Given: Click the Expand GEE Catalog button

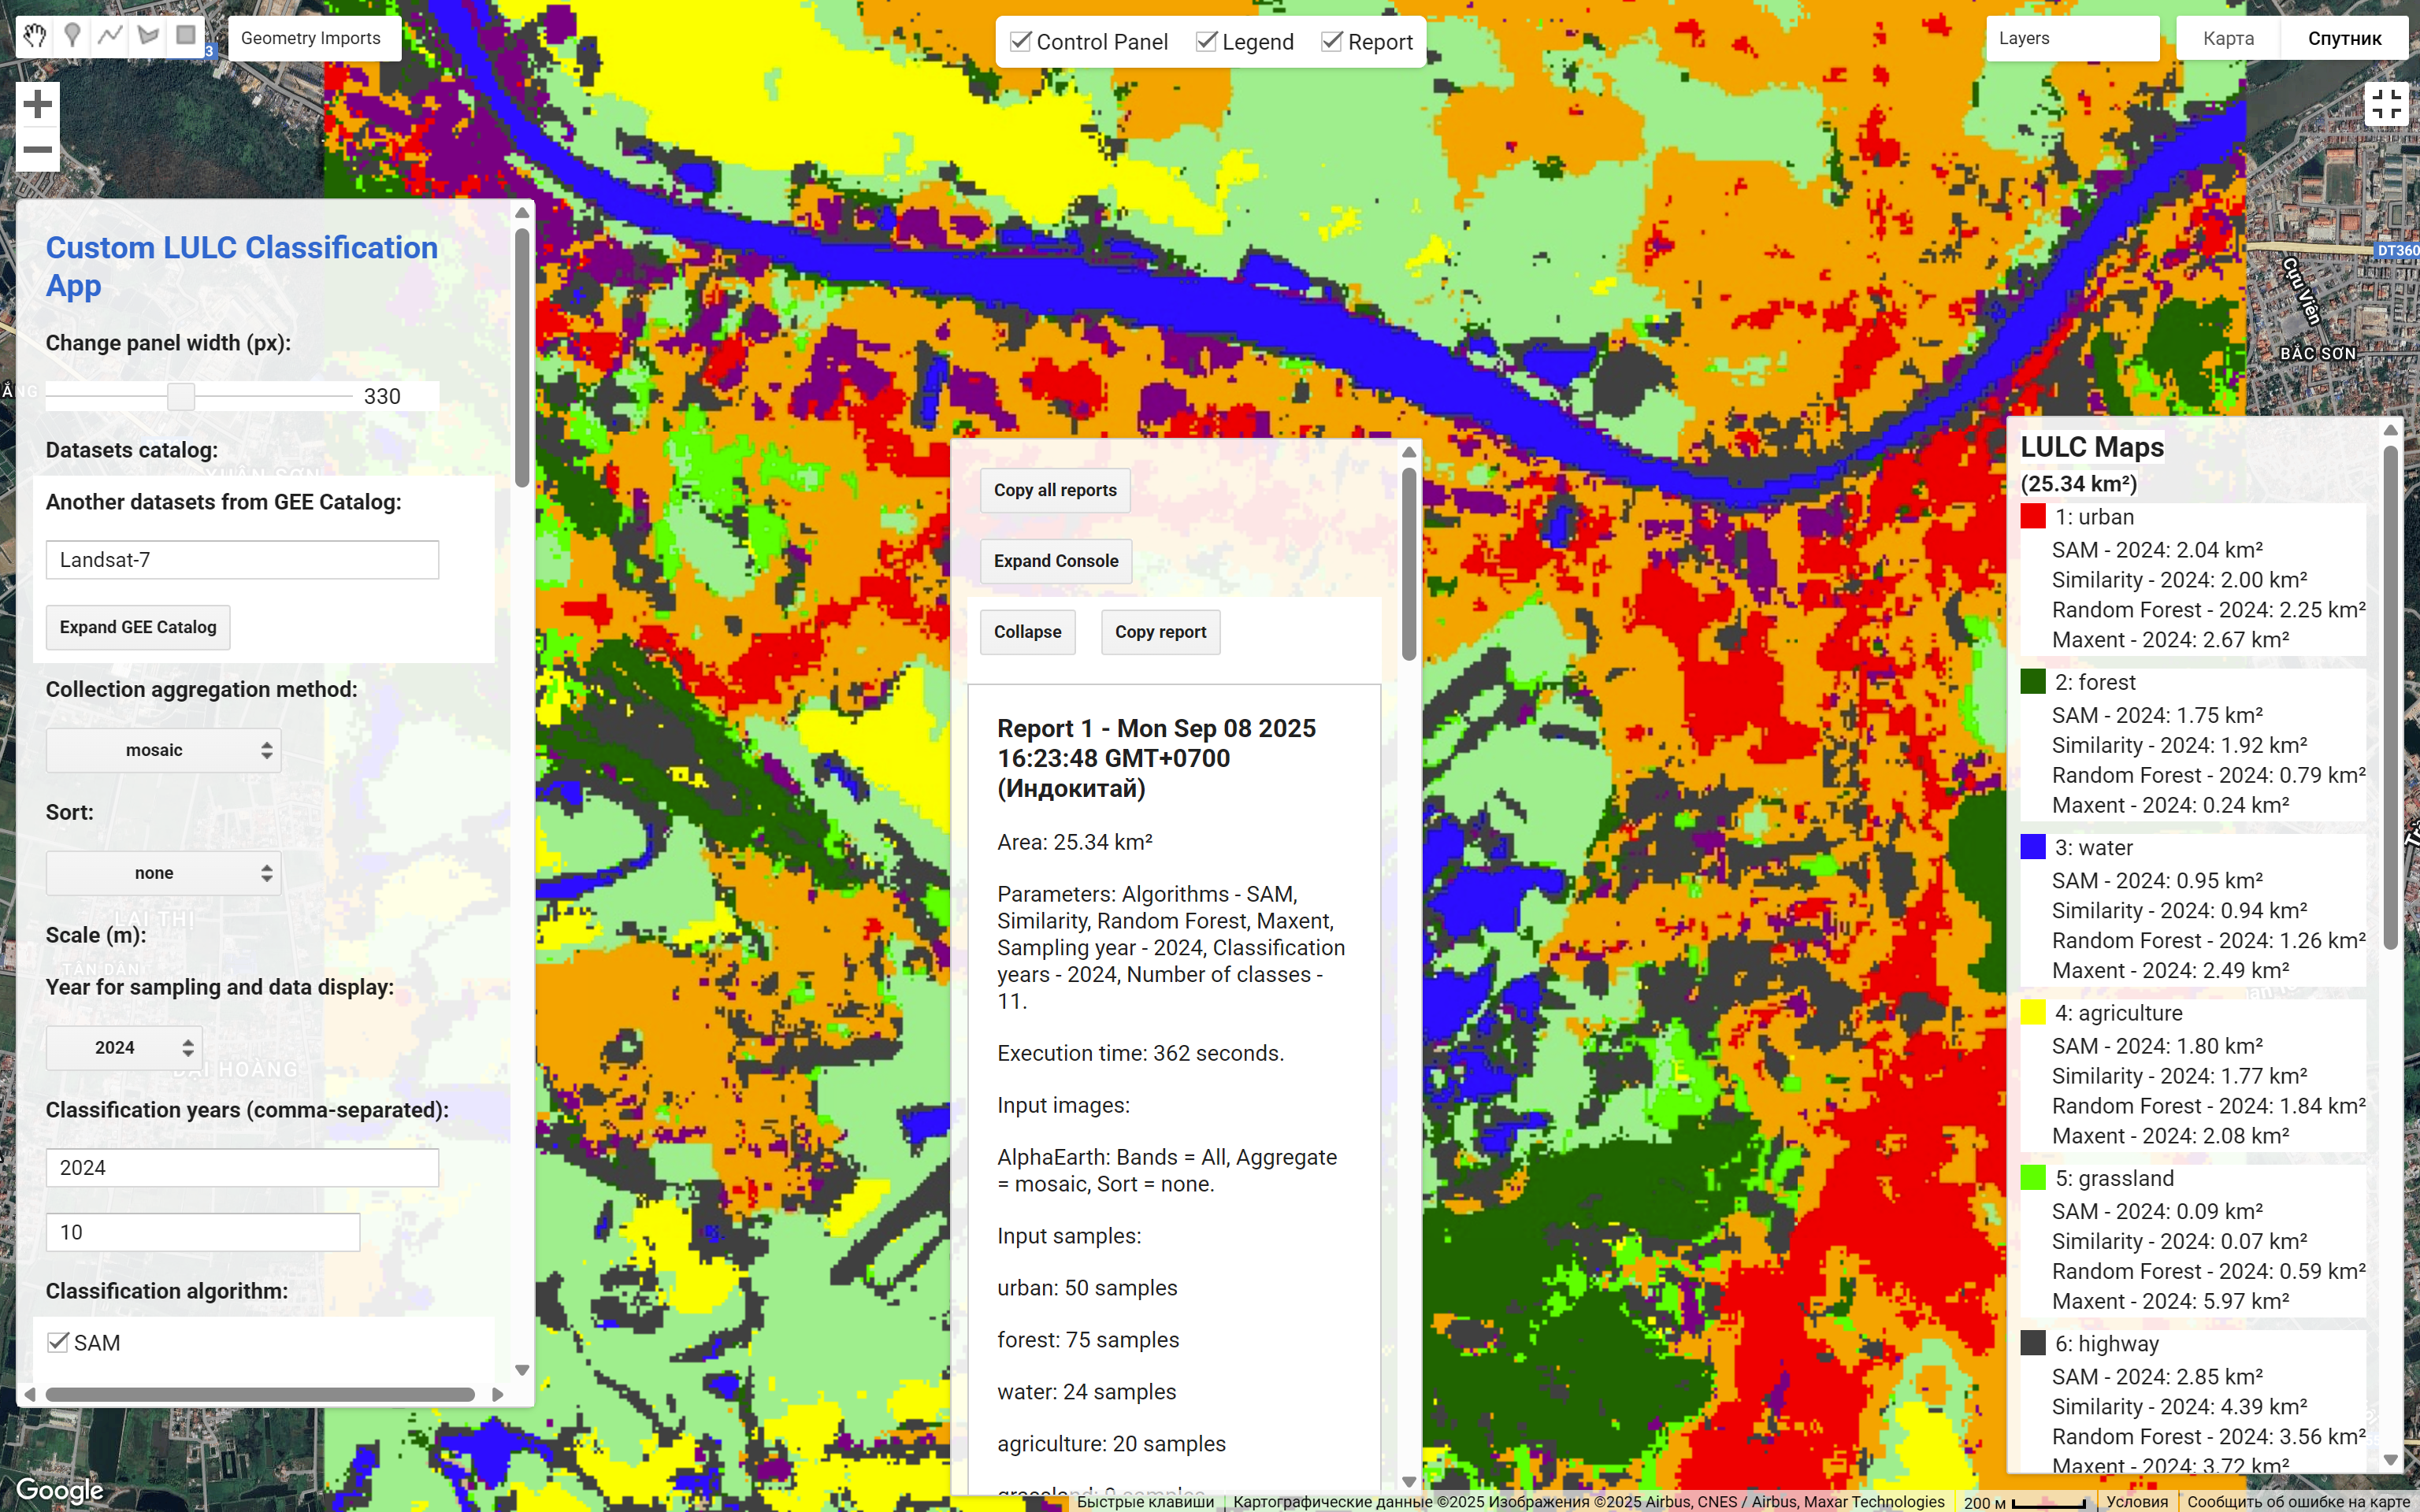Looking at the screenshot, I should (x=138, y=627).
